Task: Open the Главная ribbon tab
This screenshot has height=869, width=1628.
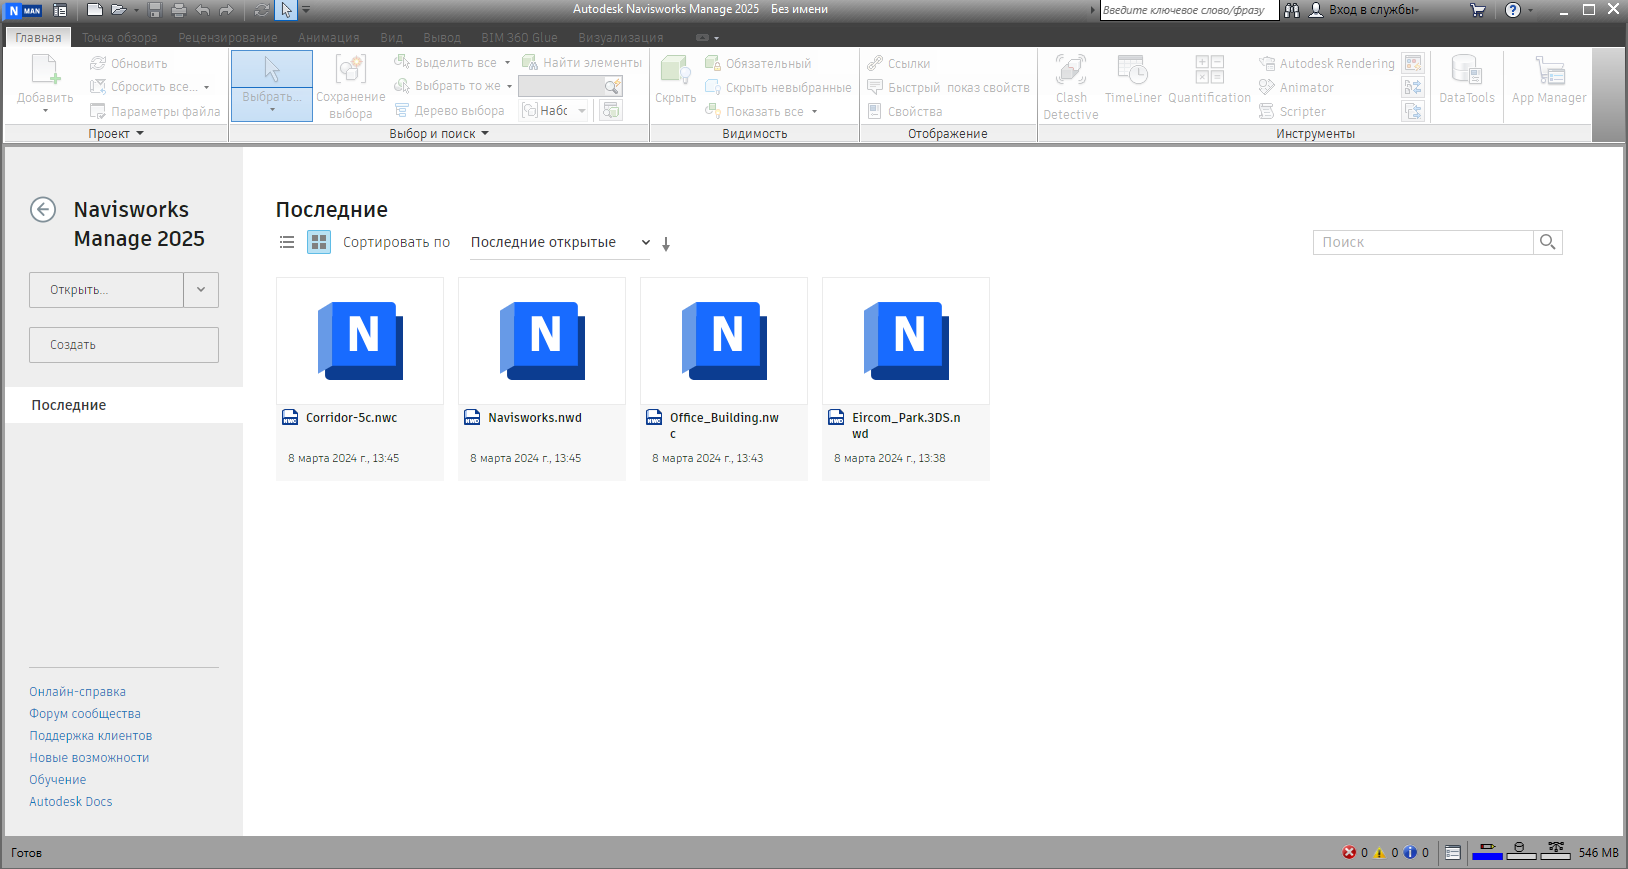Action: [x=39, y=37]
